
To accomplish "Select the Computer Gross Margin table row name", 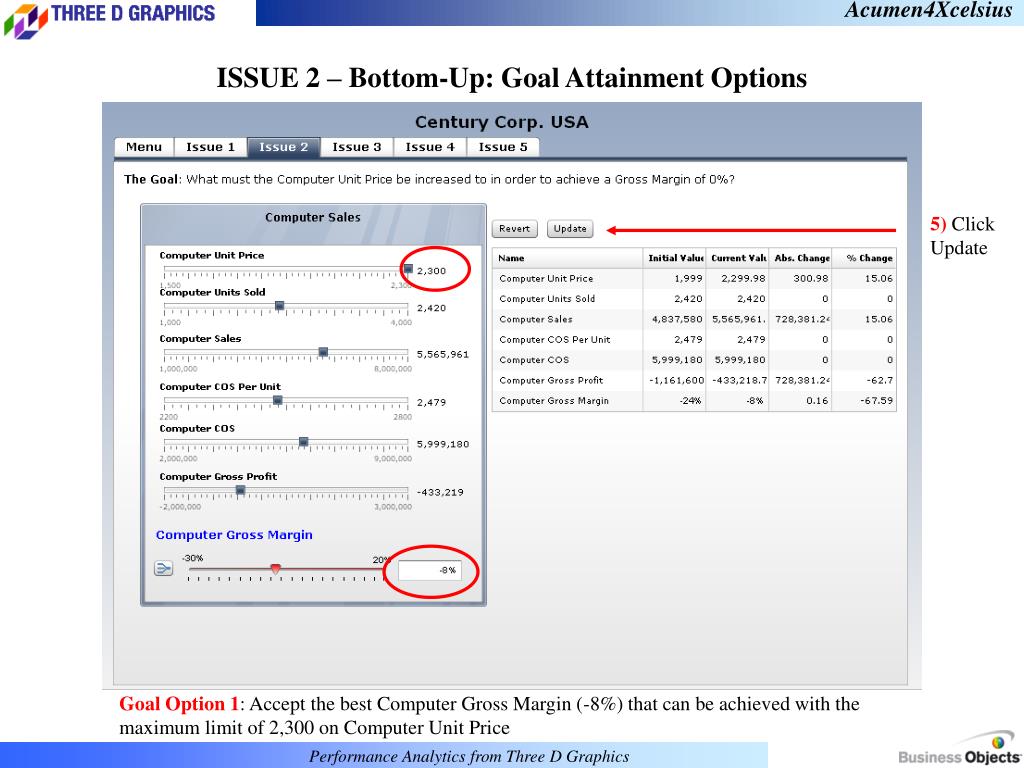I will 554,400.
